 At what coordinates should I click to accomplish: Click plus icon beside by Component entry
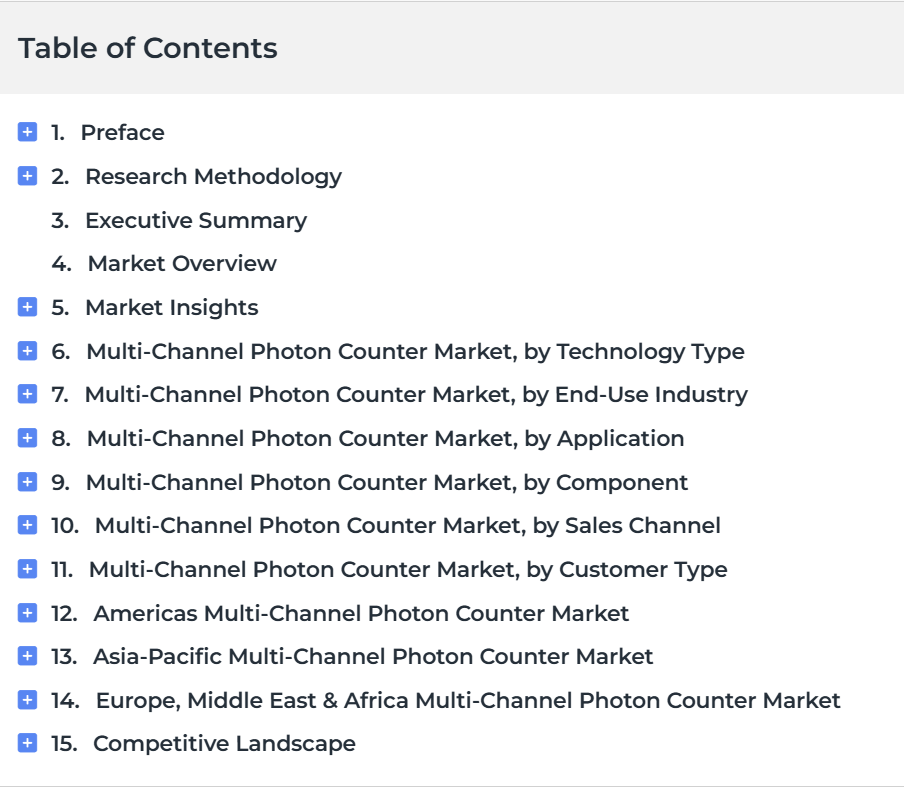click(x=27, y=481)
